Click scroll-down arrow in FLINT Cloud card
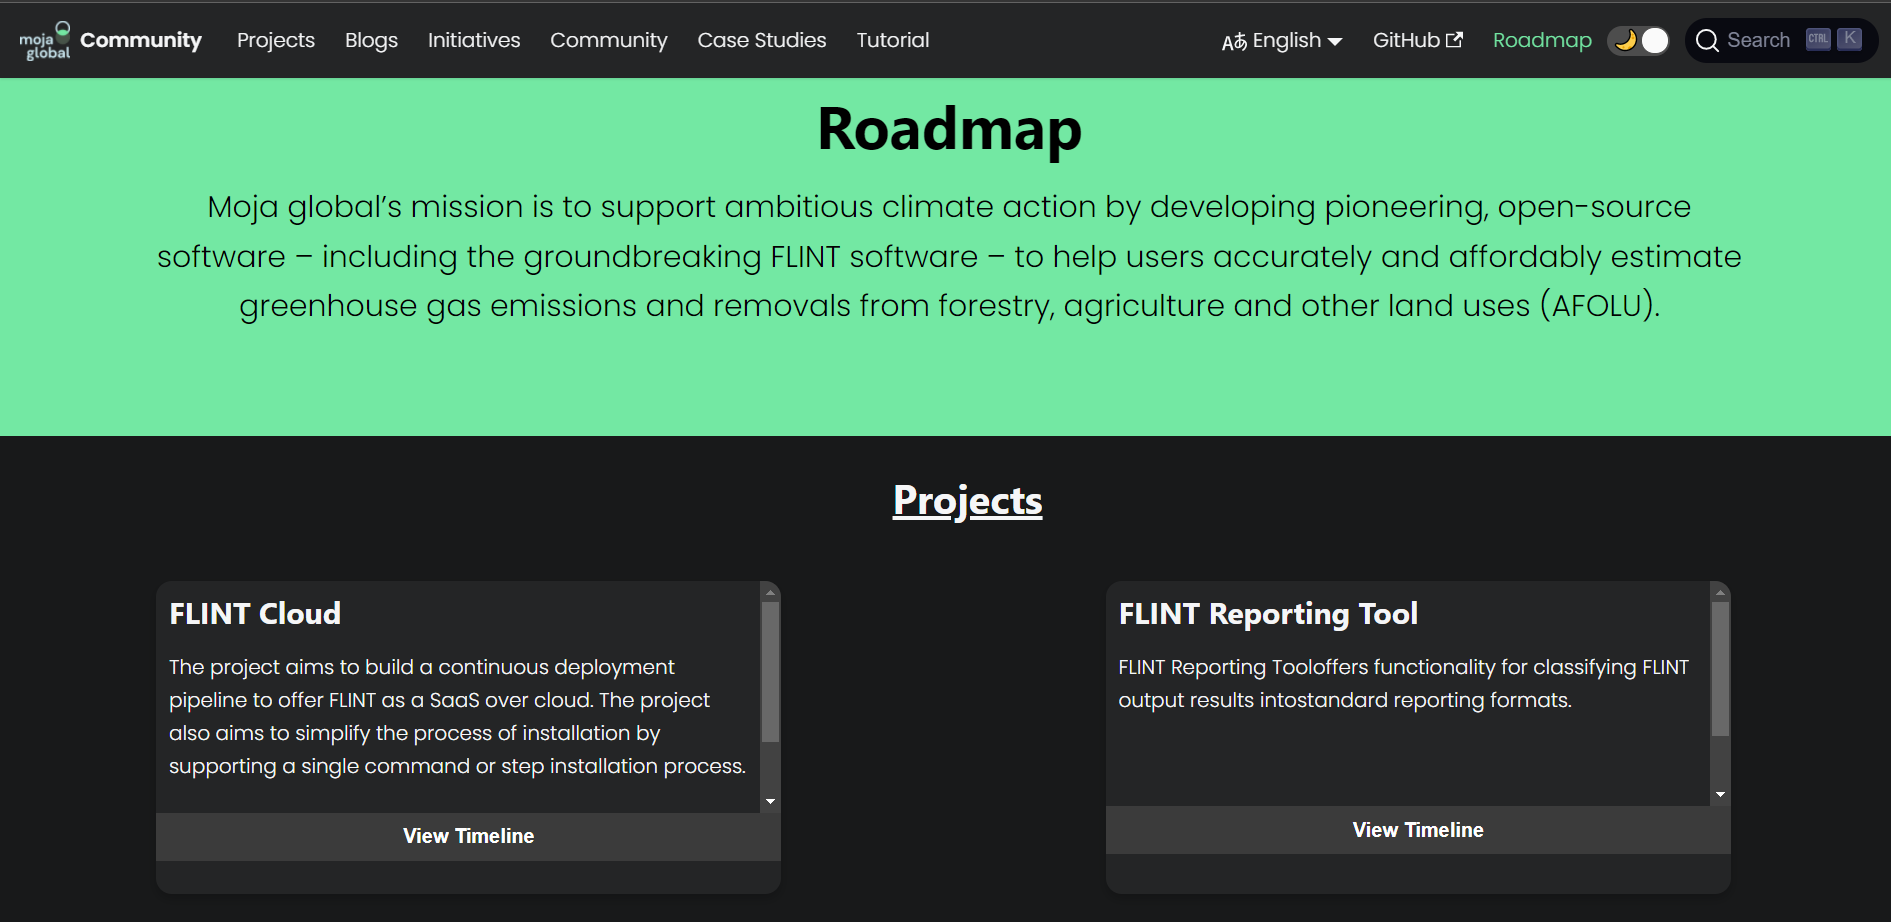The height and width of the screenshot is (922, 1891). point(770,802)
